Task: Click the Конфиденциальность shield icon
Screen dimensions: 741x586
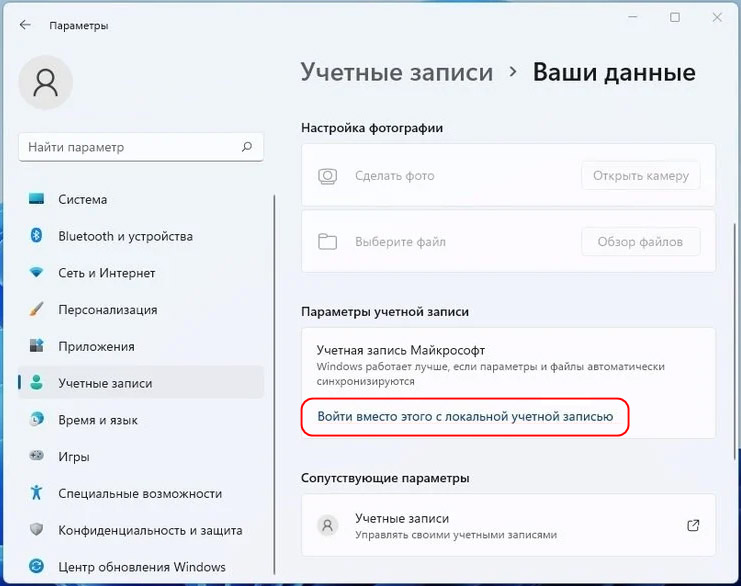Action: [x=36, y=529]
